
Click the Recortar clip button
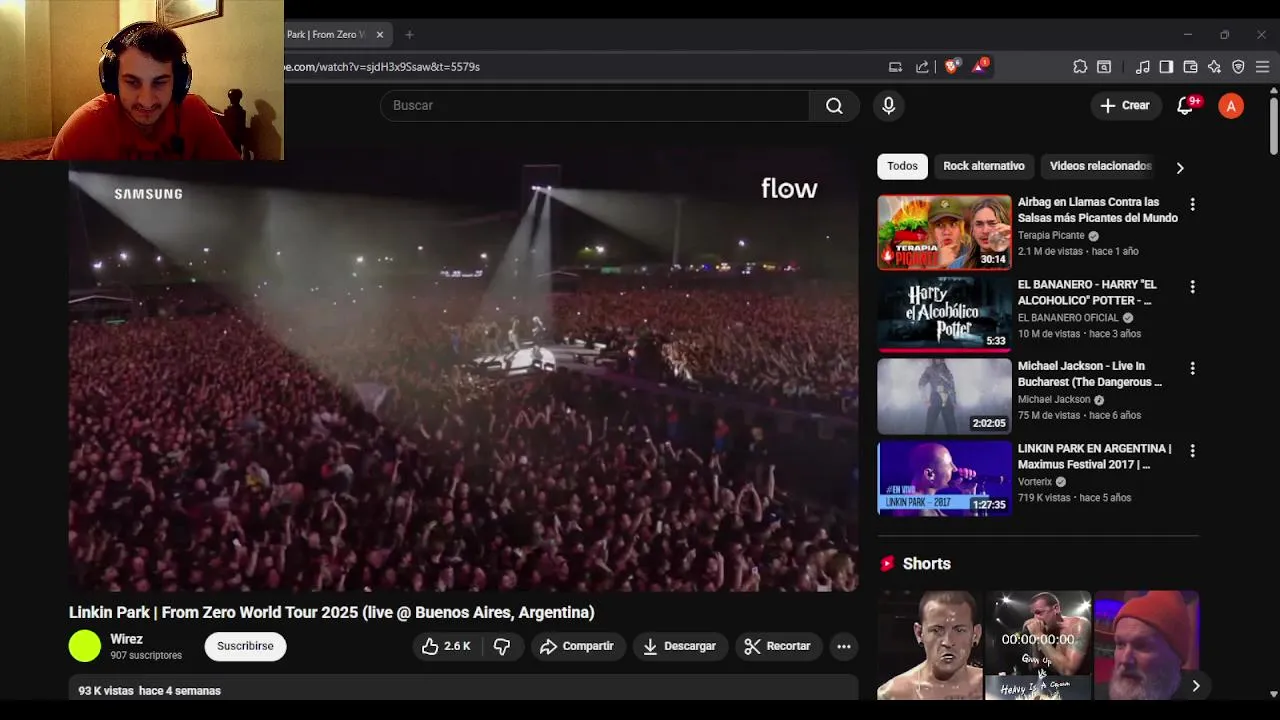coord(777,646)
